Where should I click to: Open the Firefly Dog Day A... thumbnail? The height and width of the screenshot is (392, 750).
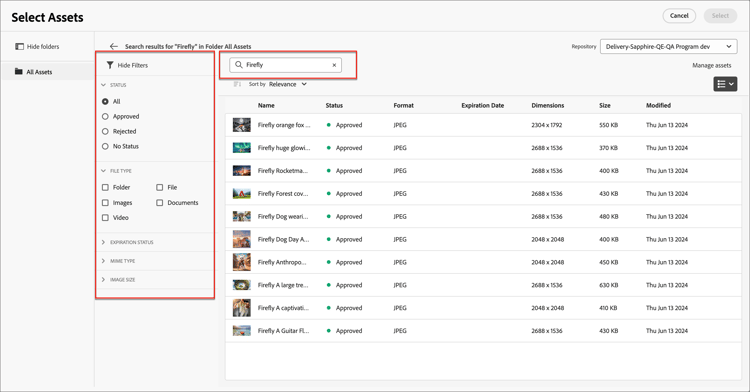[x=242, y=239]
